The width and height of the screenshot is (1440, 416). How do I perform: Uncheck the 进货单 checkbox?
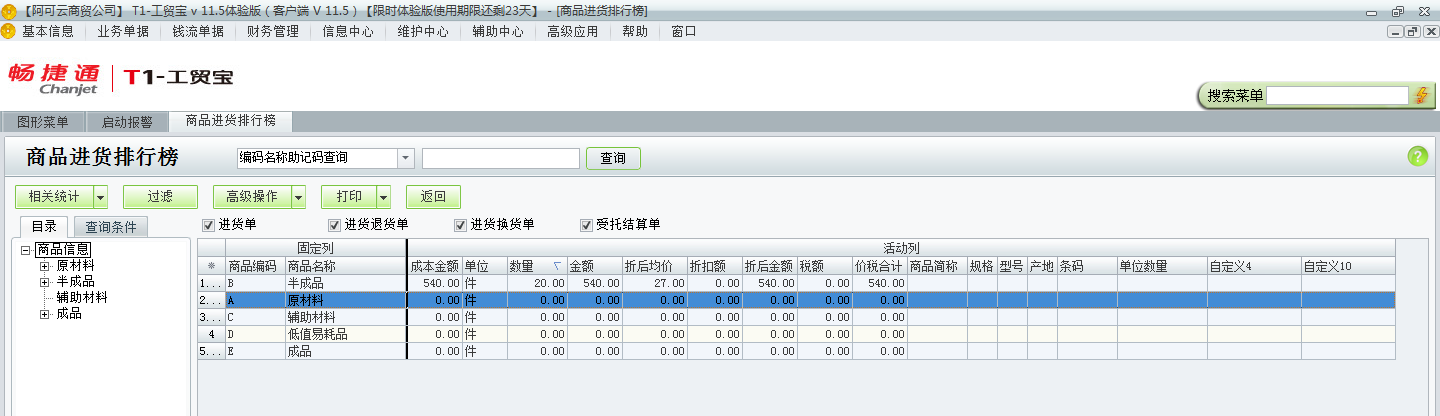point(209,225)
